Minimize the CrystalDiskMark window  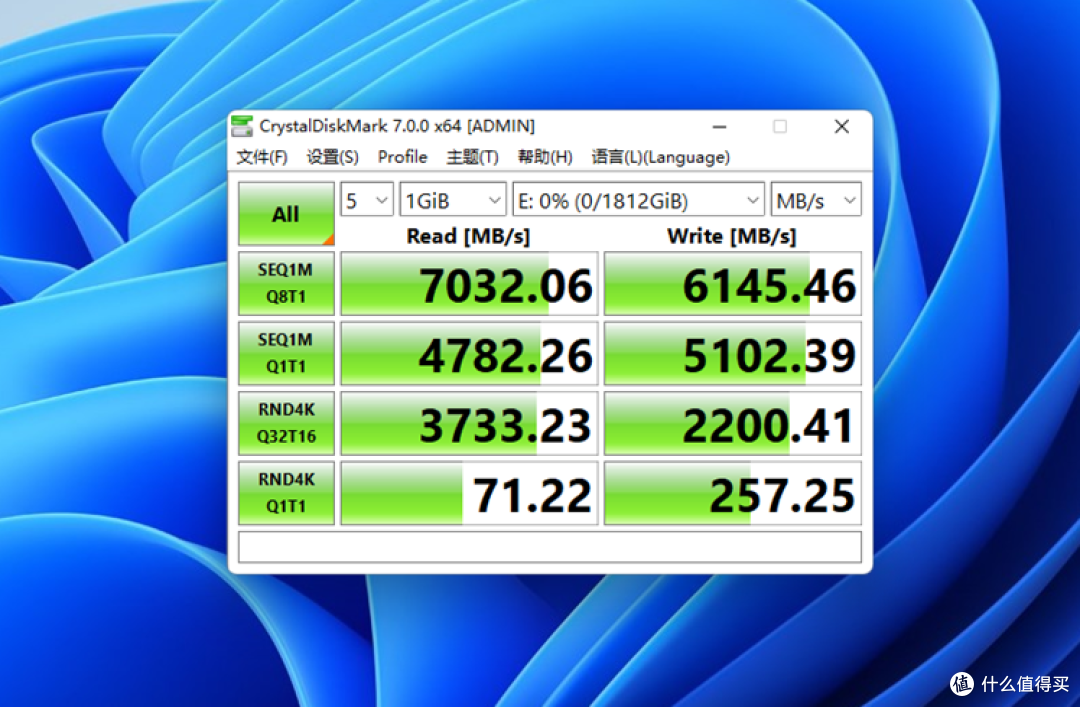(x=720, y=127)
